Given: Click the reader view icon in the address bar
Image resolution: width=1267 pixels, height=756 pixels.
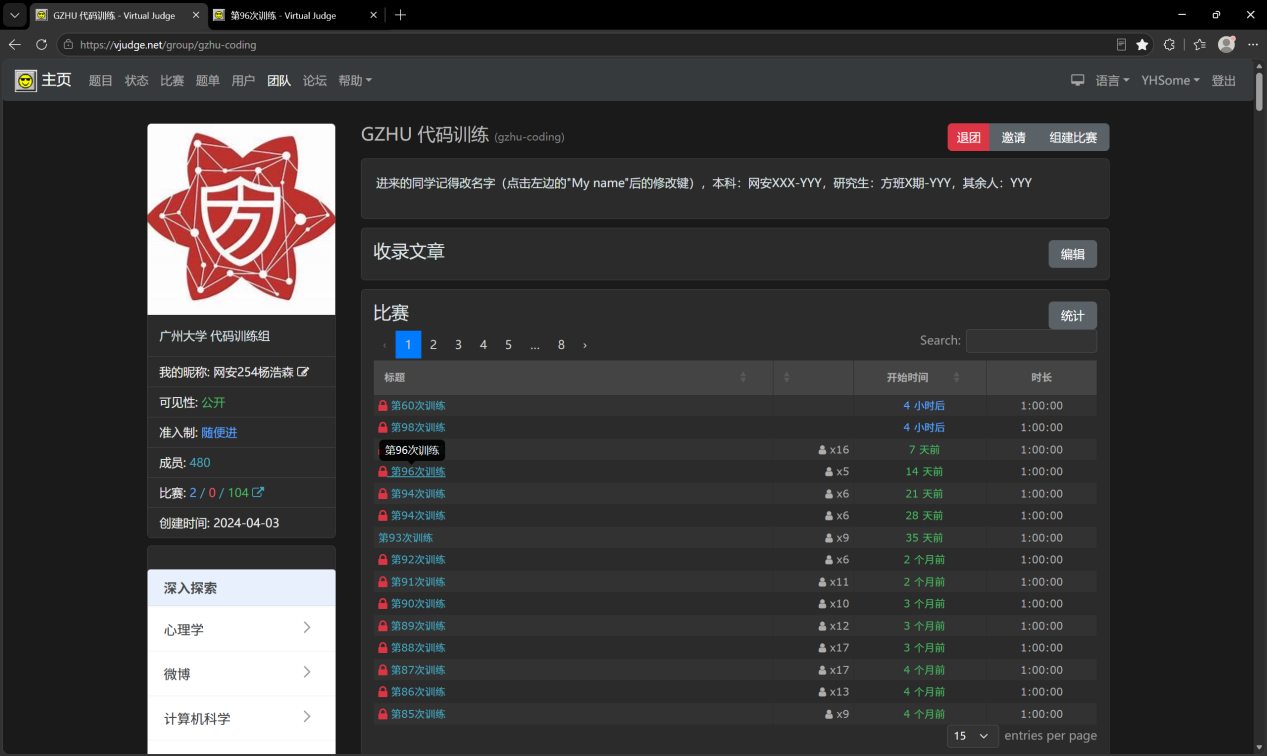Looking at the screenshot, I should point(1121,44).
